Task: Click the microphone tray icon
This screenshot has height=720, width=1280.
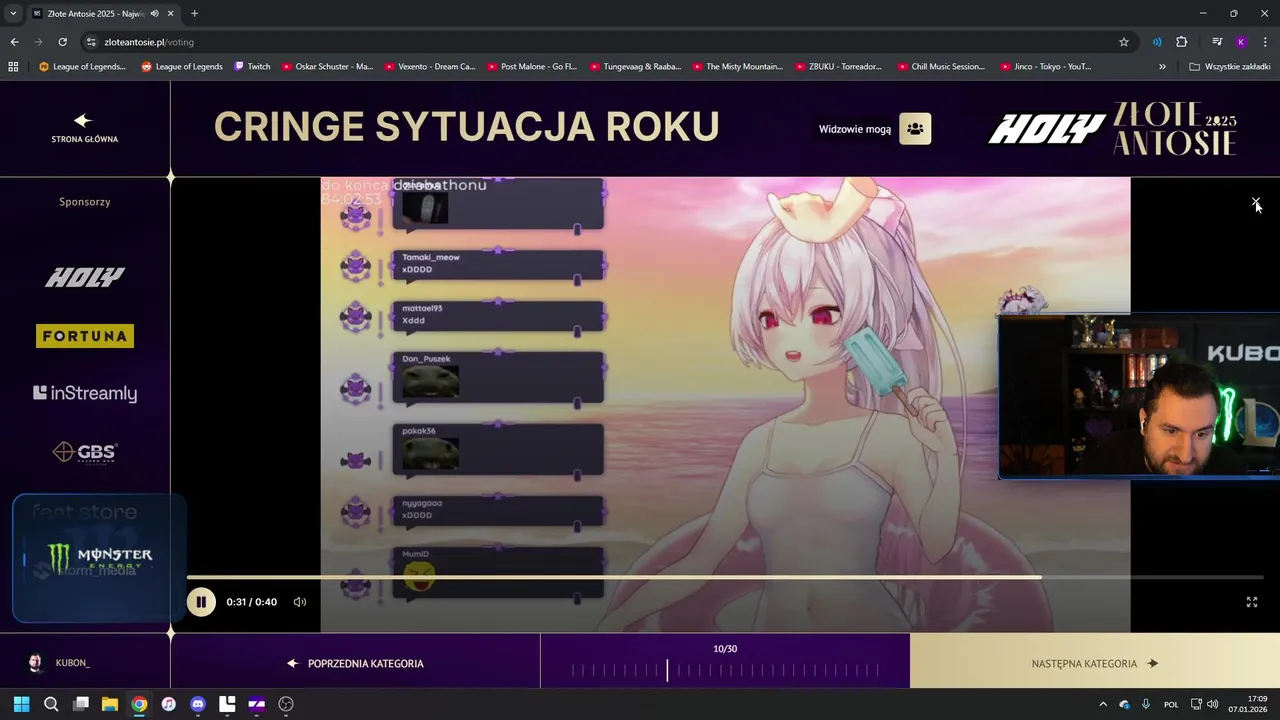Action: pyautogui.click(x=1146, y=704)
